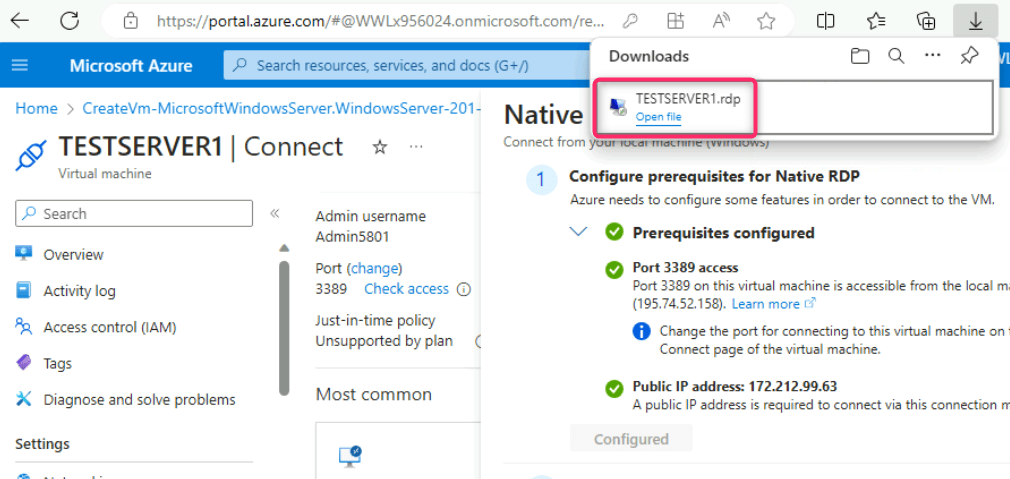Collapse the left sidebar menu
1010x479 pixels.
275,213
